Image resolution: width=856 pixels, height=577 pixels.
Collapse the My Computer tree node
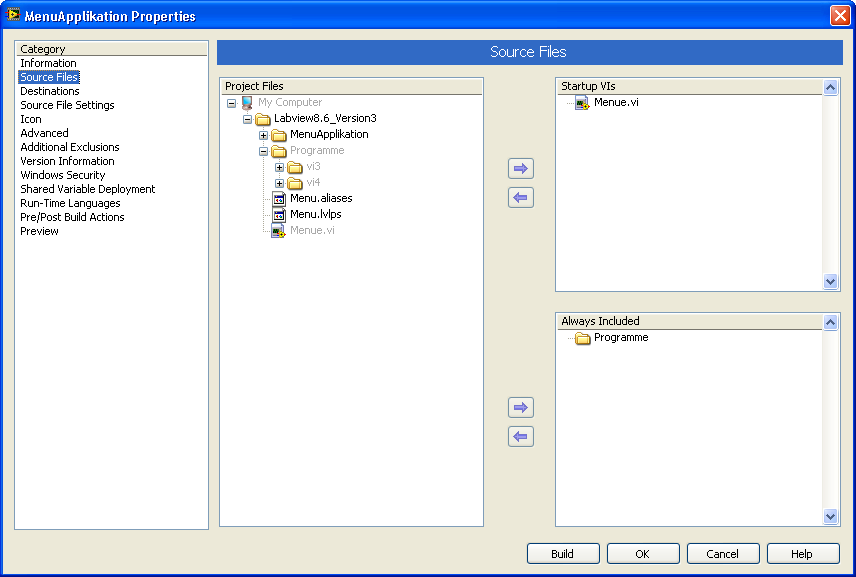(x=231, y=103)
